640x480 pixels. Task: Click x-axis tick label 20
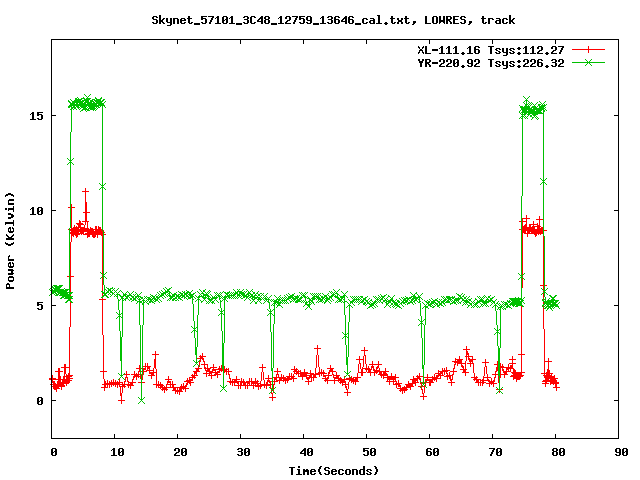tap(180, 452)
